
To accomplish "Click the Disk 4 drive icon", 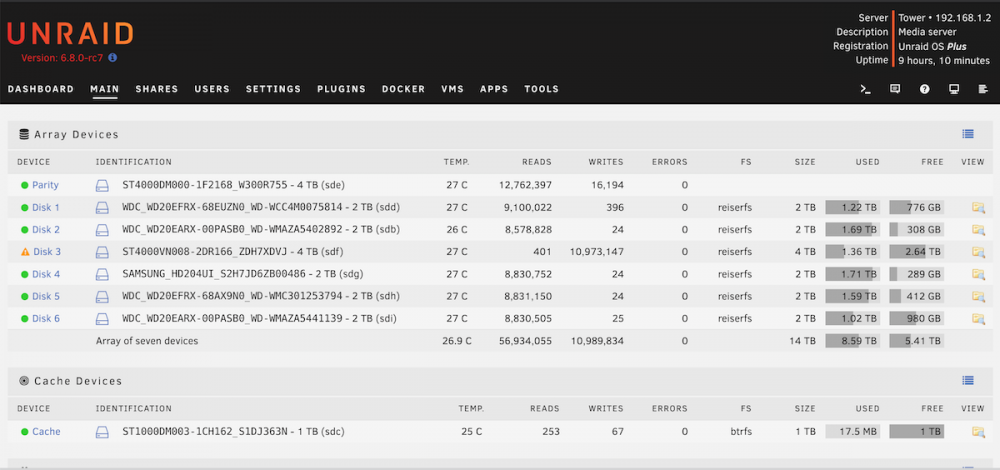I will pyautogui.click(x=103, y=275).
